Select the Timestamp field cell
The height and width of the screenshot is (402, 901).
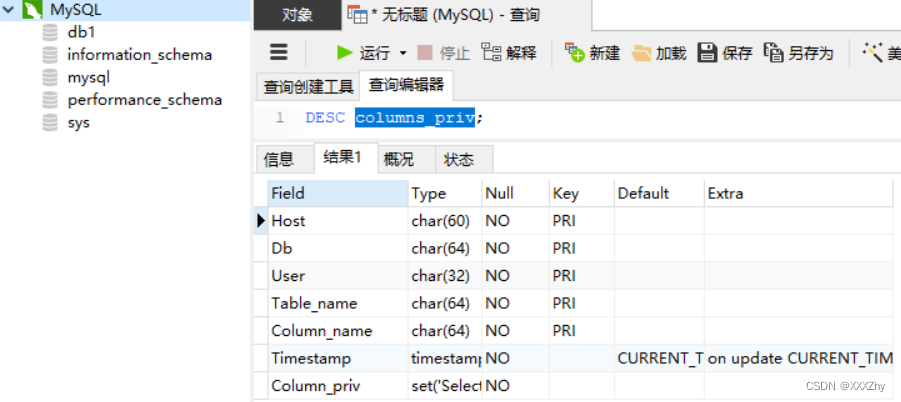click(x=338, y=358)
